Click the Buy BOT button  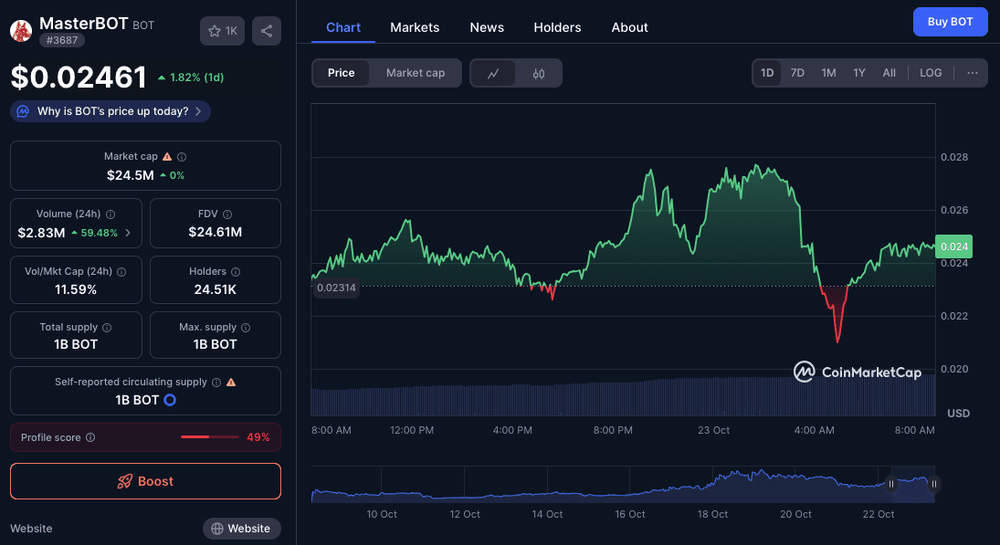pos(949,22)
